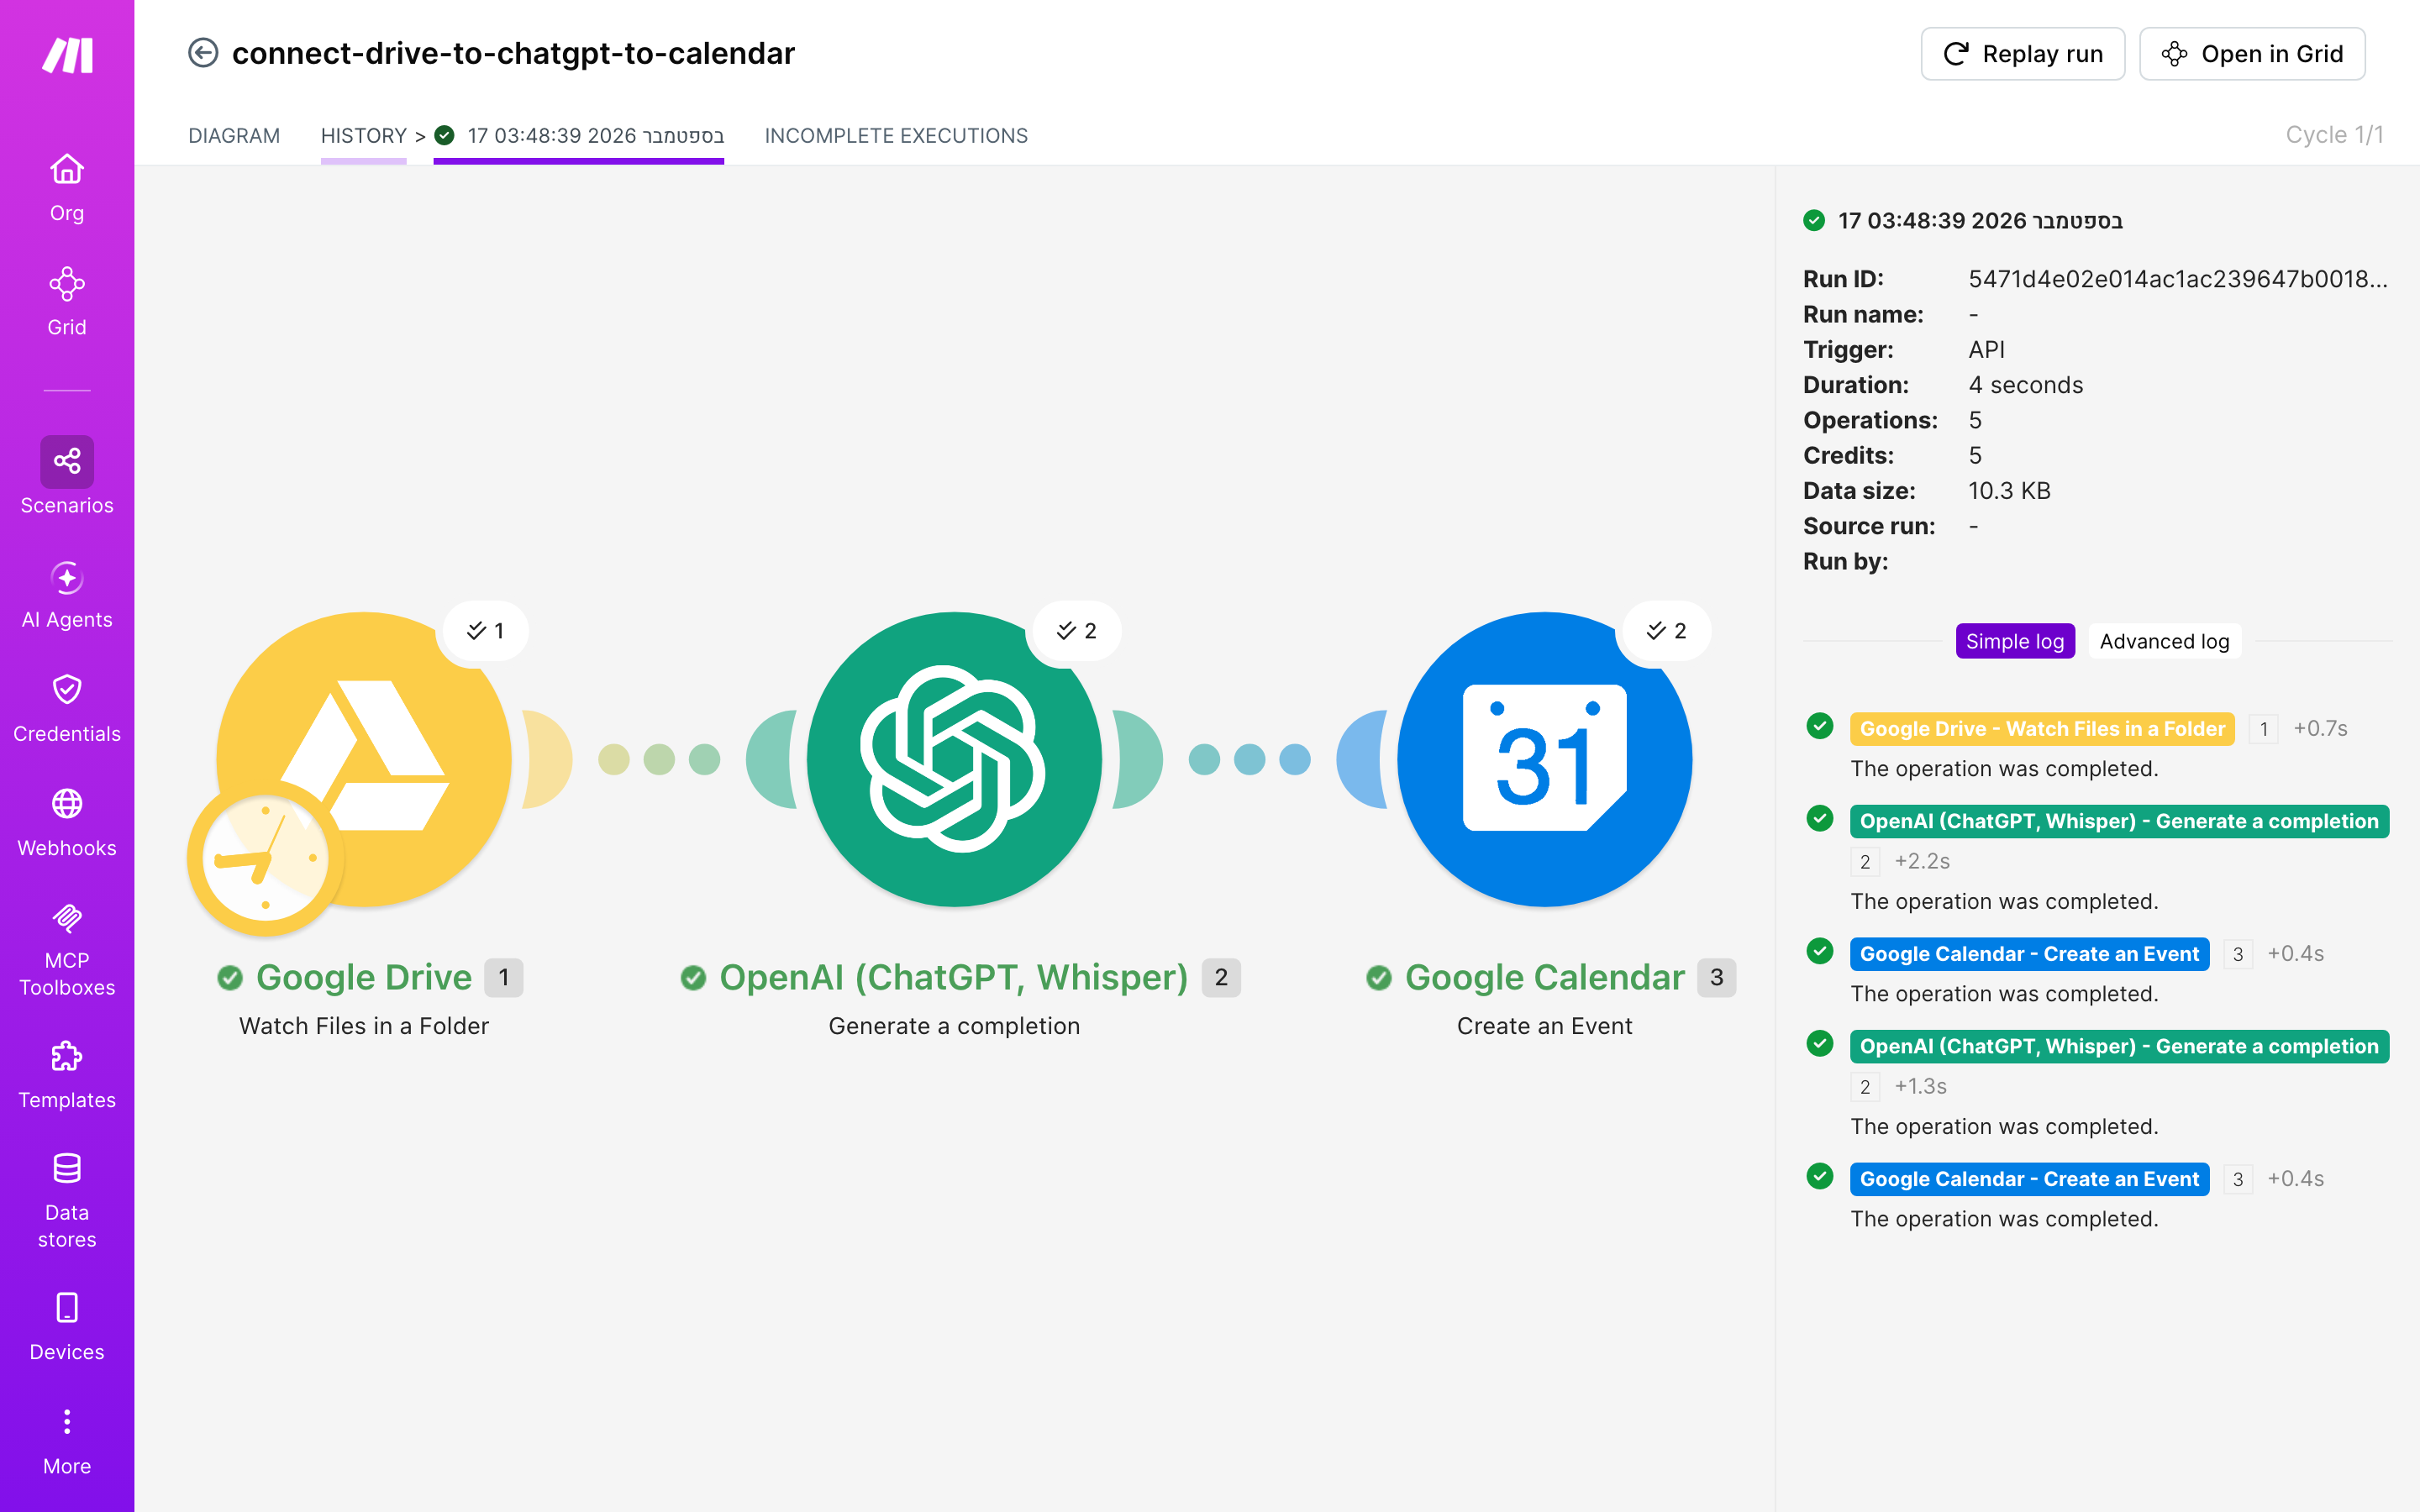
Task: Open the Devices section
Action: pos(67,1327)
